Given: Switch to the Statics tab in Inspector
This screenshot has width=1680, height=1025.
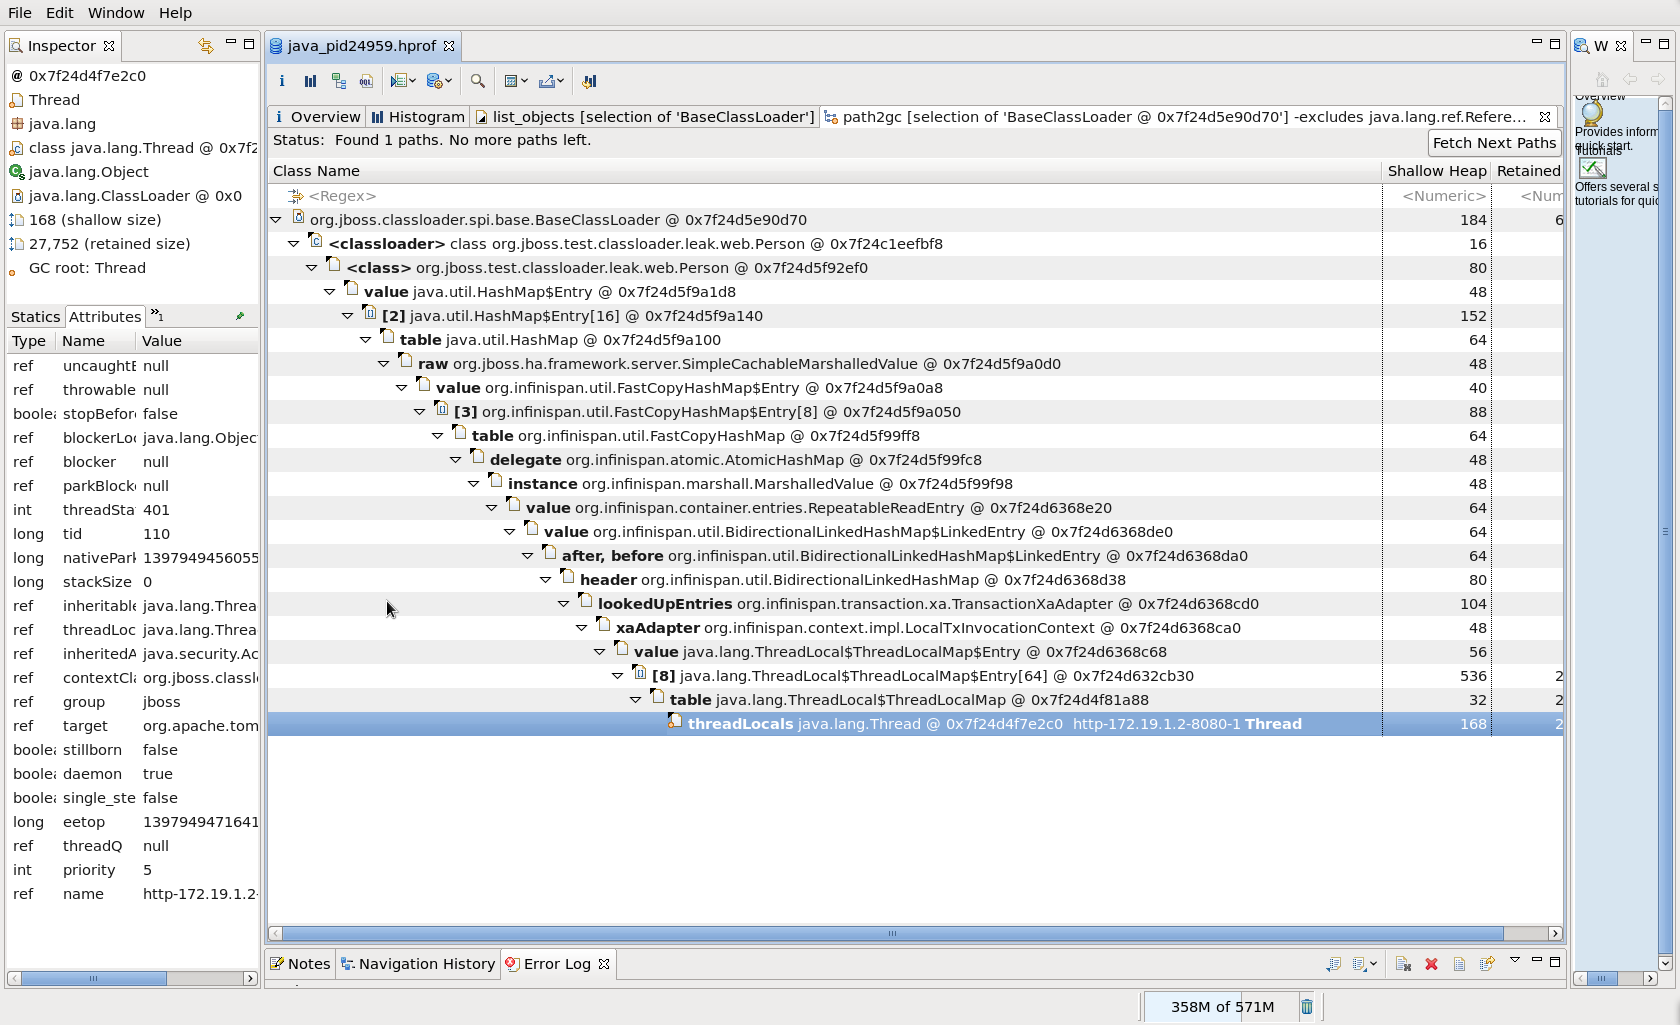Looking at the screenshot, I should [35, 317].
